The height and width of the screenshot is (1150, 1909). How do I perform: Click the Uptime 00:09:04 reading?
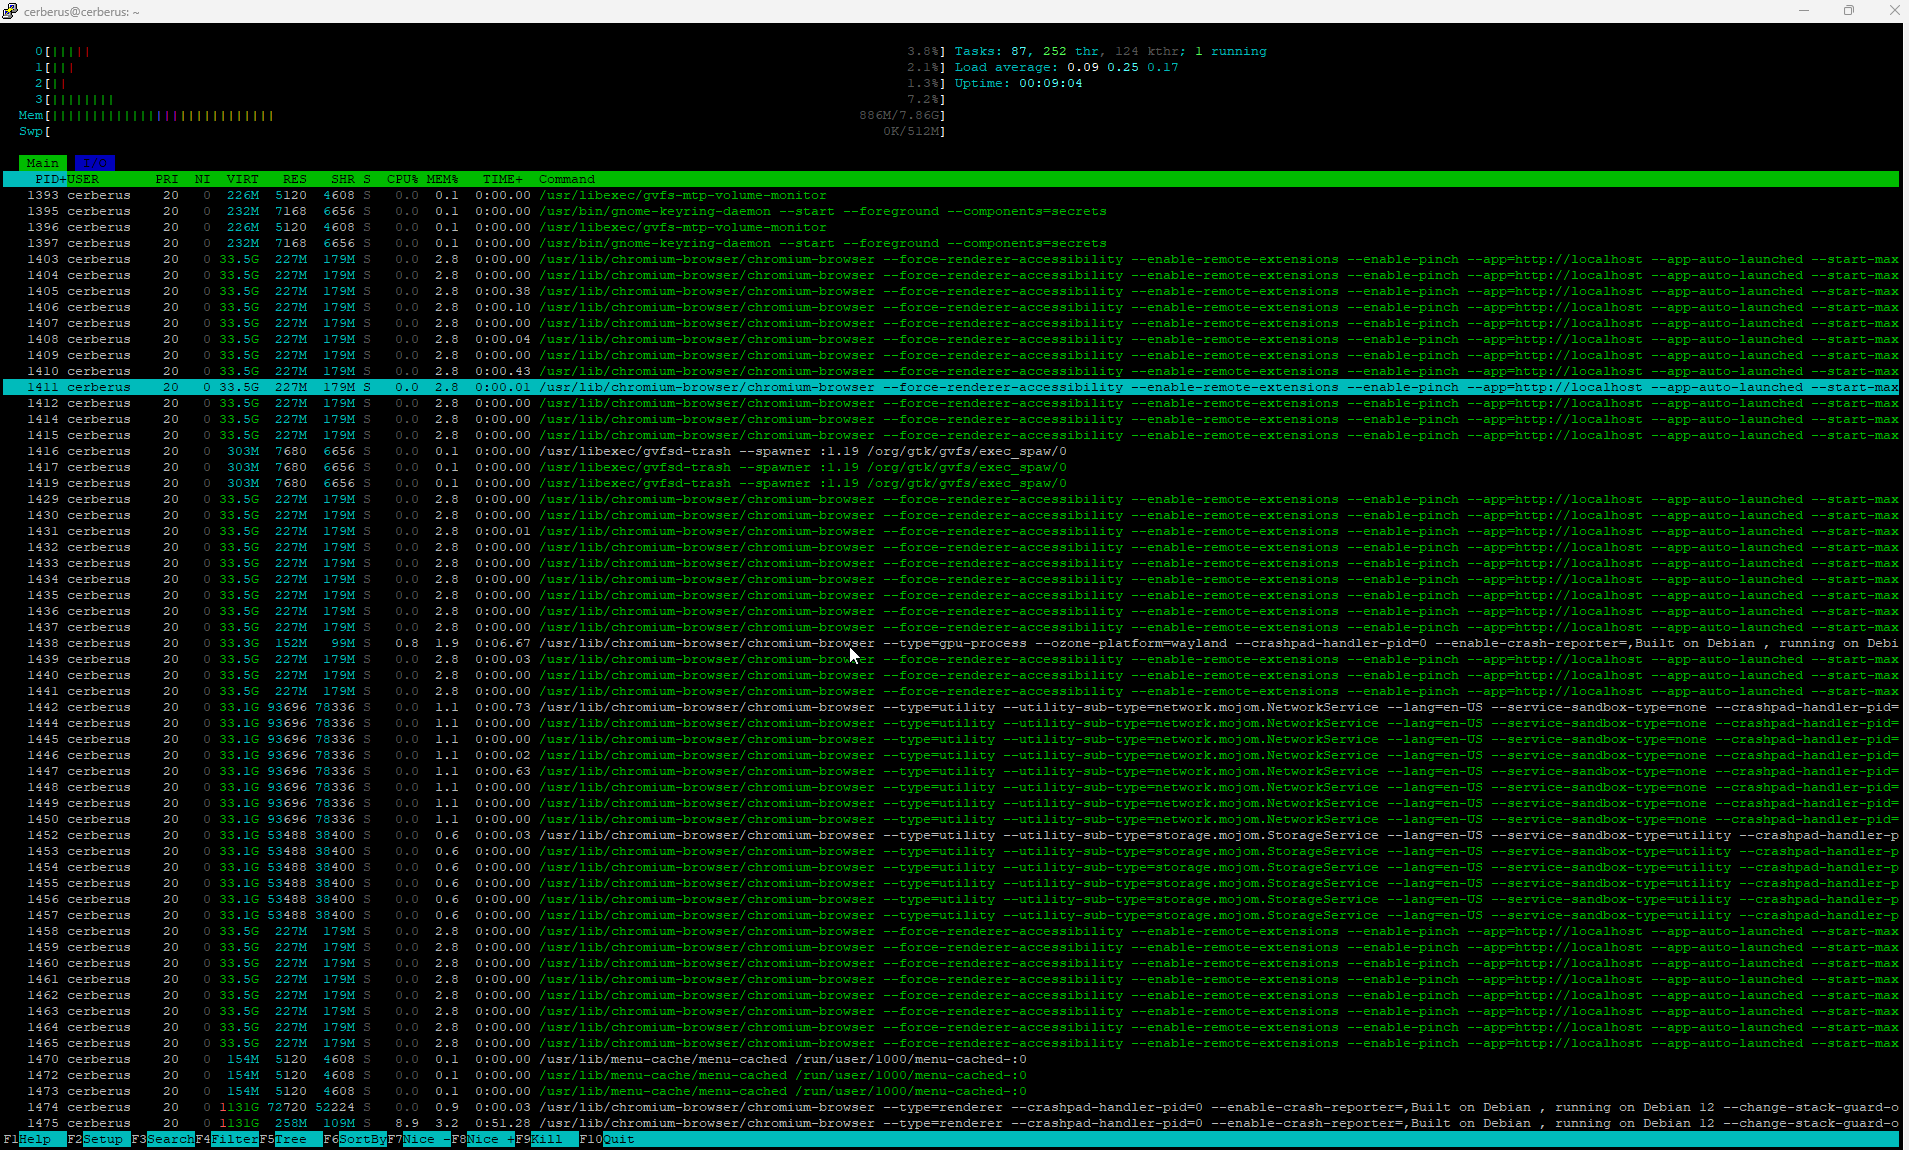[x=1018, y=83]
